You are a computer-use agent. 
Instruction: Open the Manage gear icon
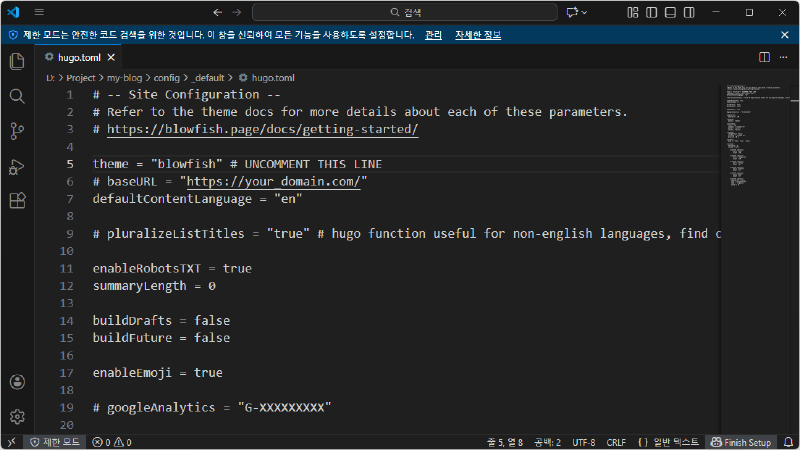click(16, 416)
